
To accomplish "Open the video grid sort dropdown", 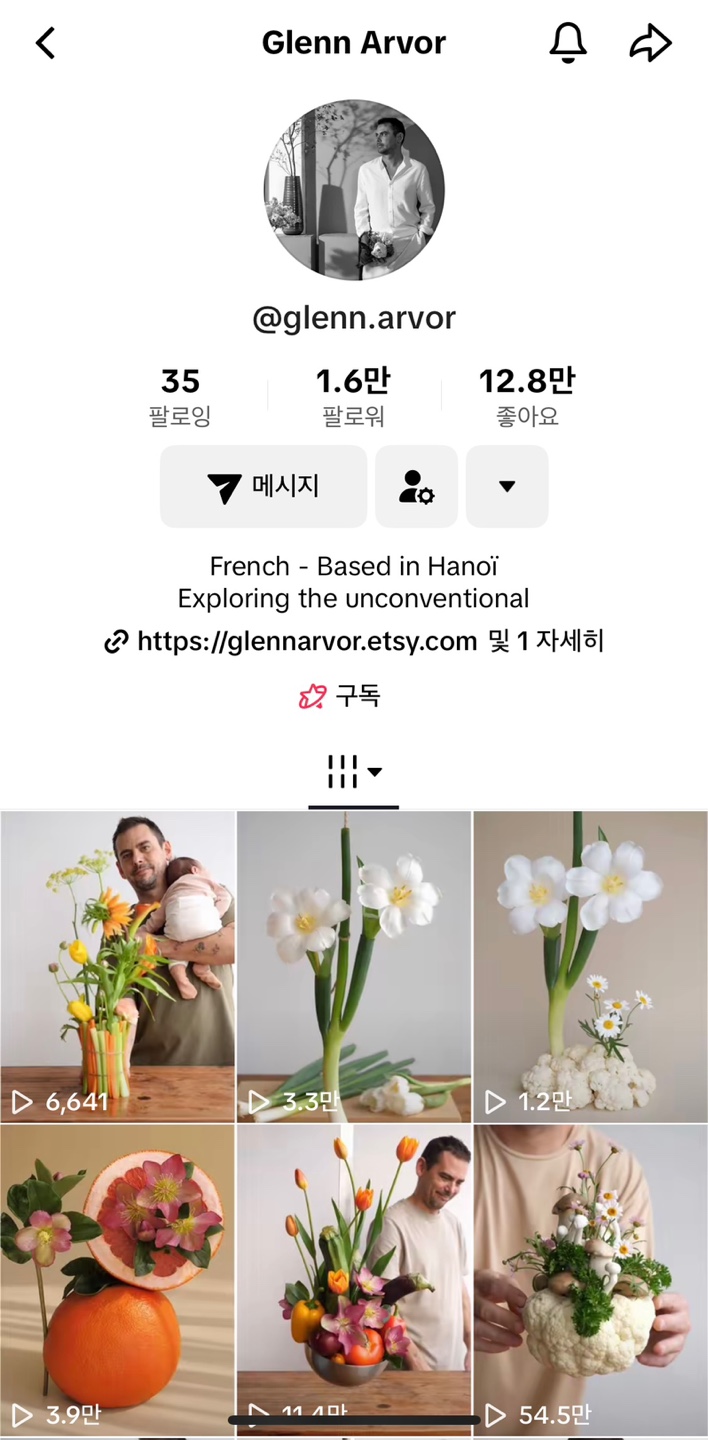I will point(354,771).
